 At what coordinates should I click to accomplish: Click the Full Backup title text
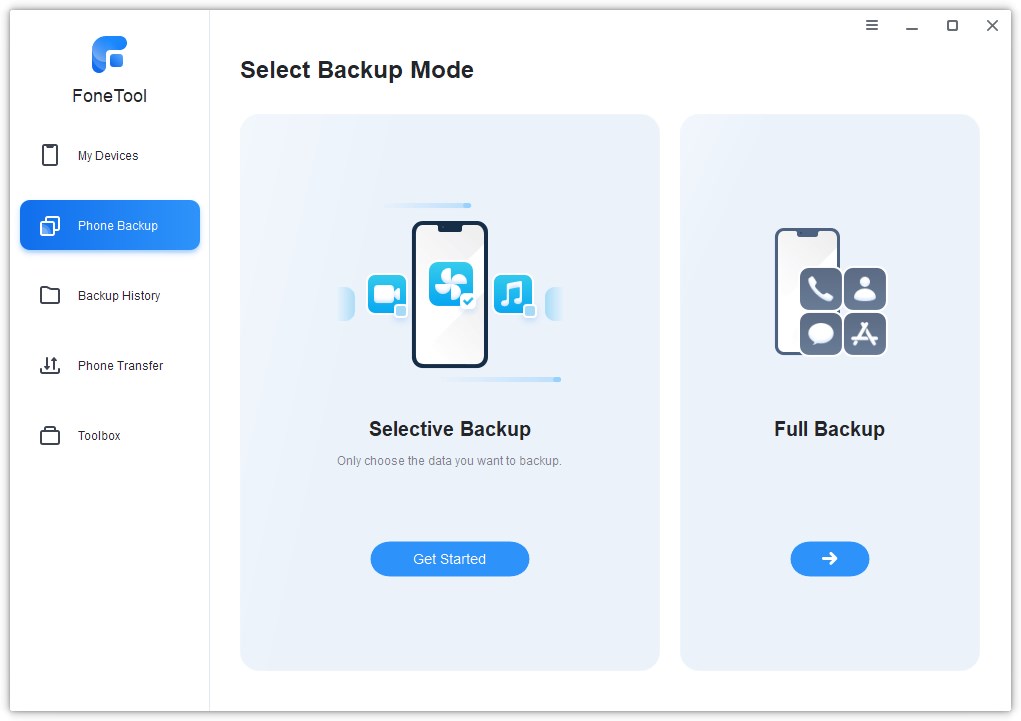click(829, 429)
